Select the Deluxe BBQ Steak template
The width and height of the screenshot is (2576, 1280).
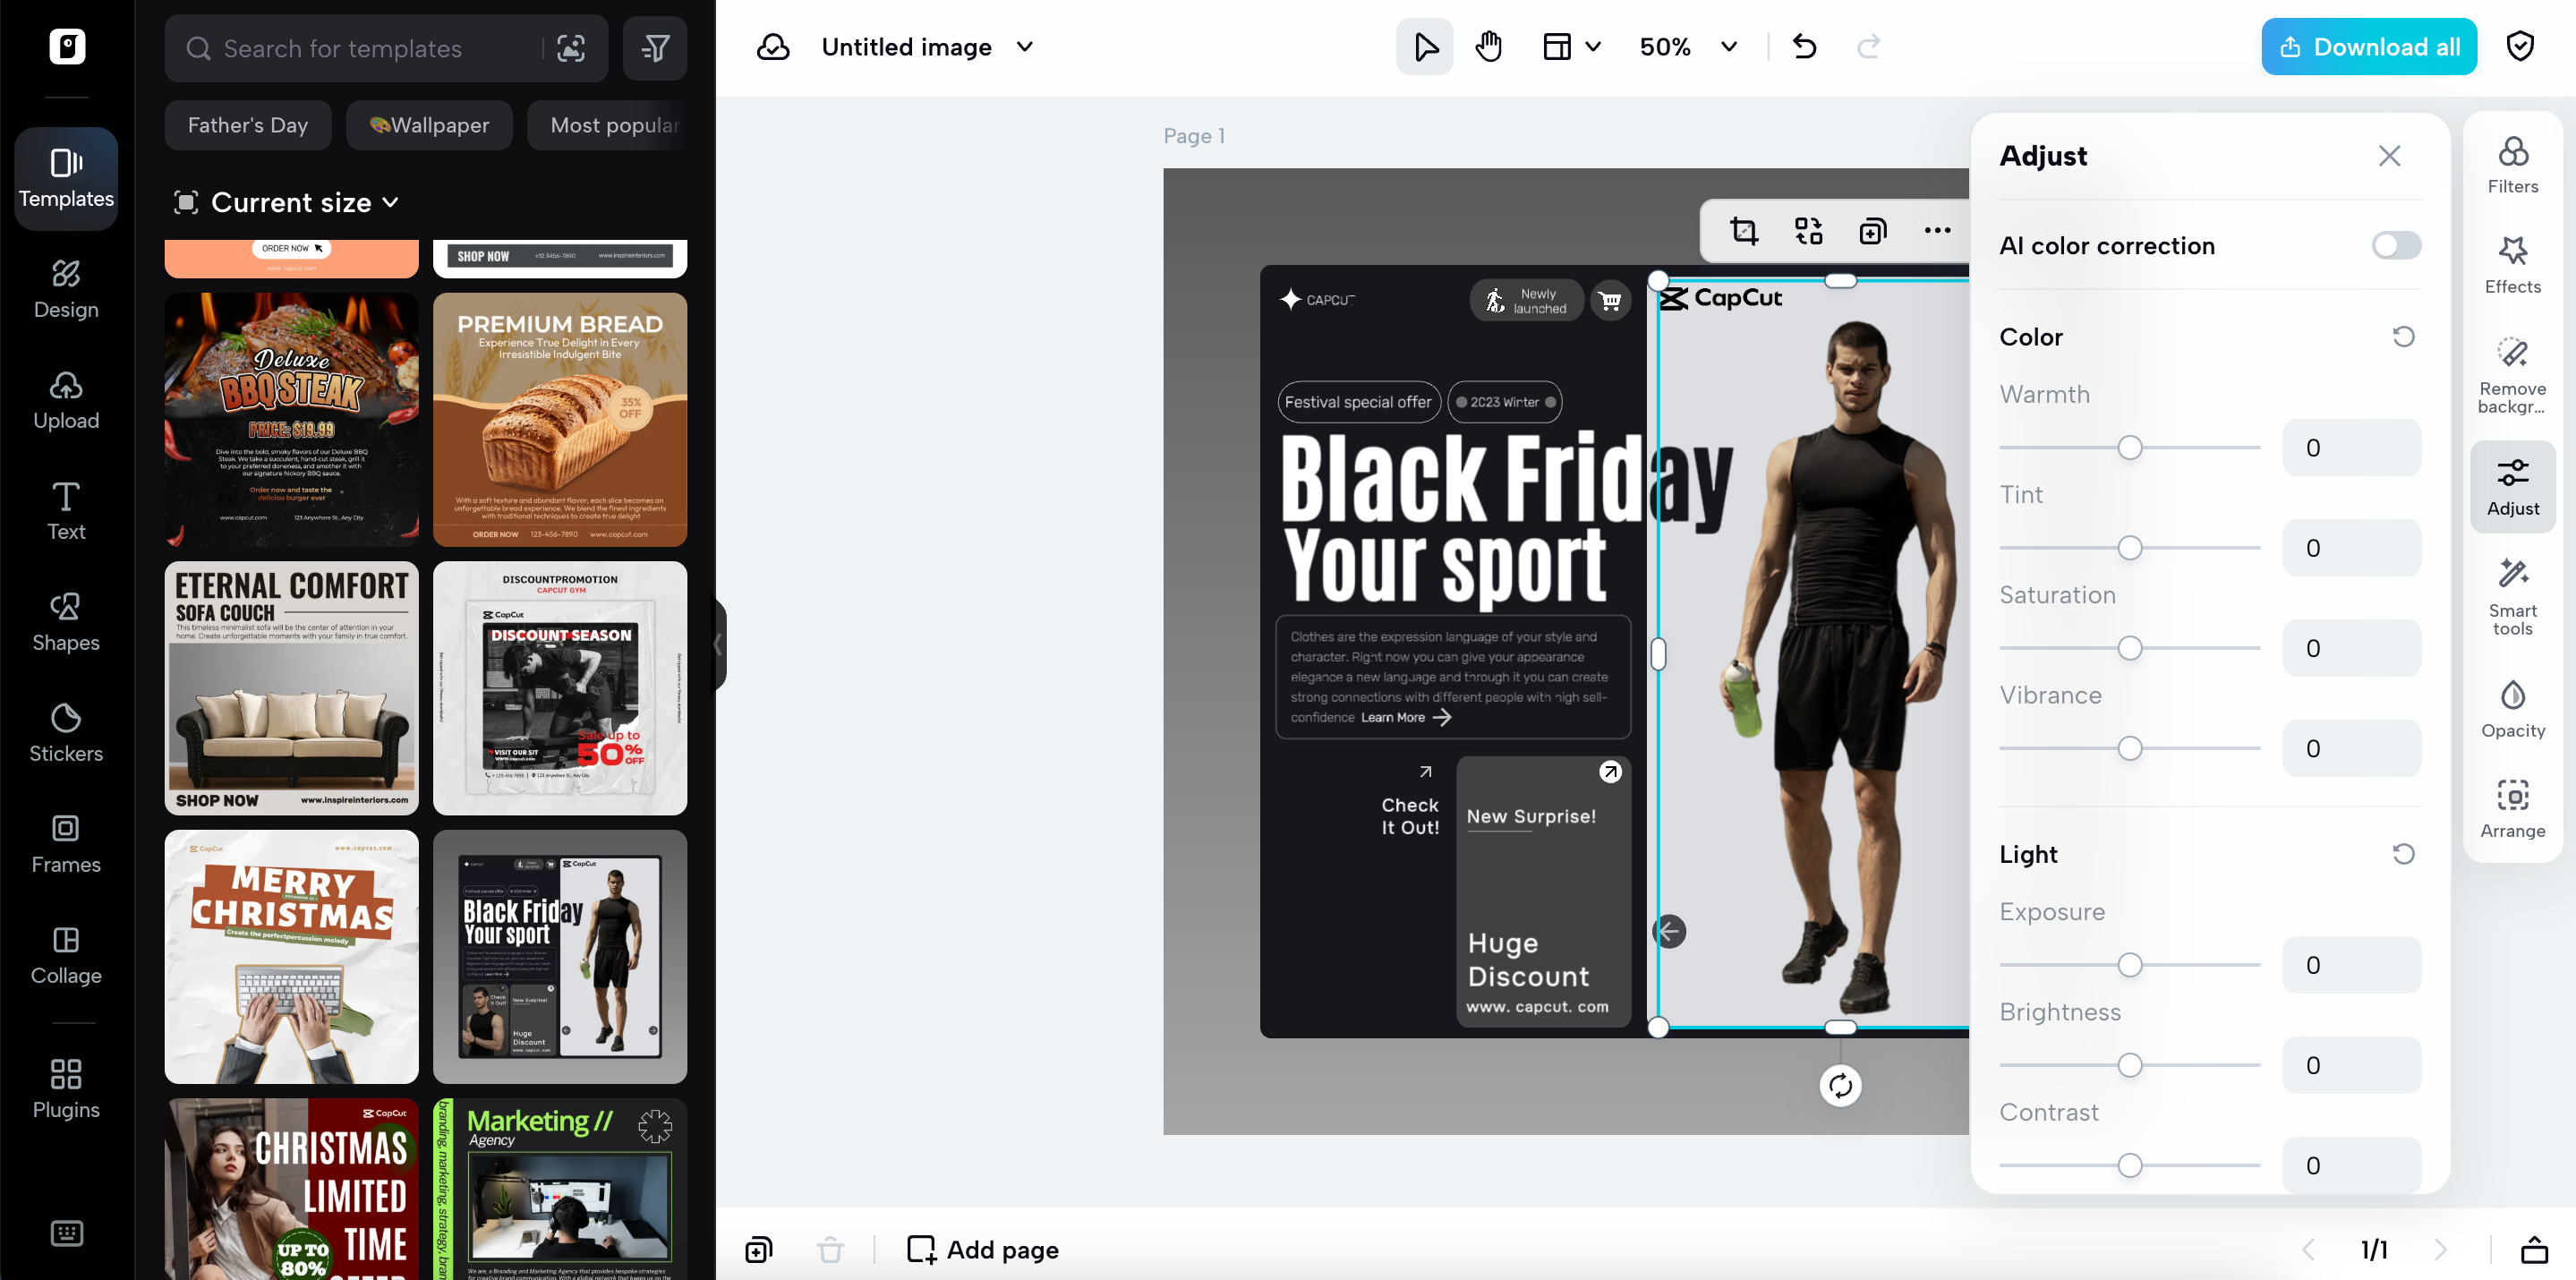pyautogui.click(x=292, y=420)
